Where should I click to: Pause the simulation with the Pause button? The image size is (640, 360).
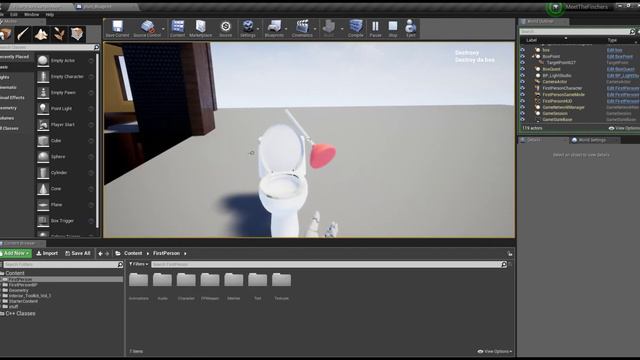tap(375, 29)
